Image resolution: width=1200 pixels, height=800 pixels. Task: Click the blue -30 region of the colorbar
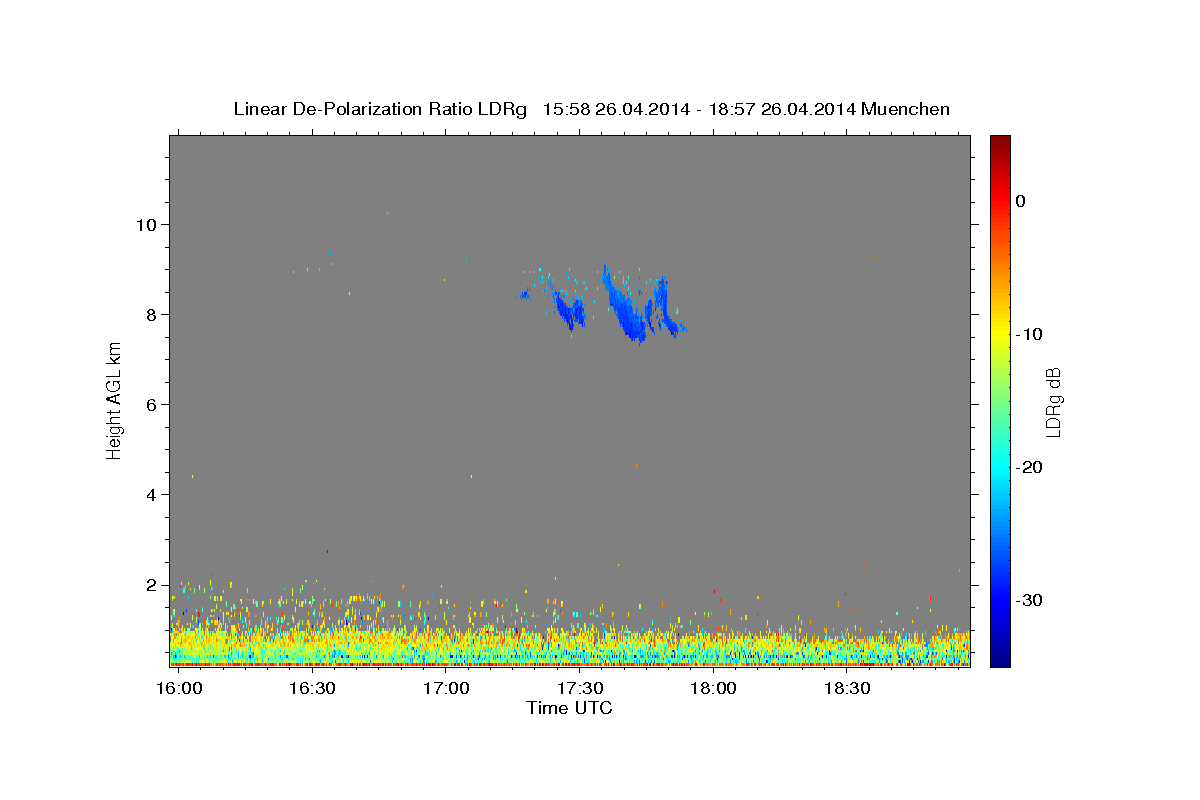tap(1000, 600)
